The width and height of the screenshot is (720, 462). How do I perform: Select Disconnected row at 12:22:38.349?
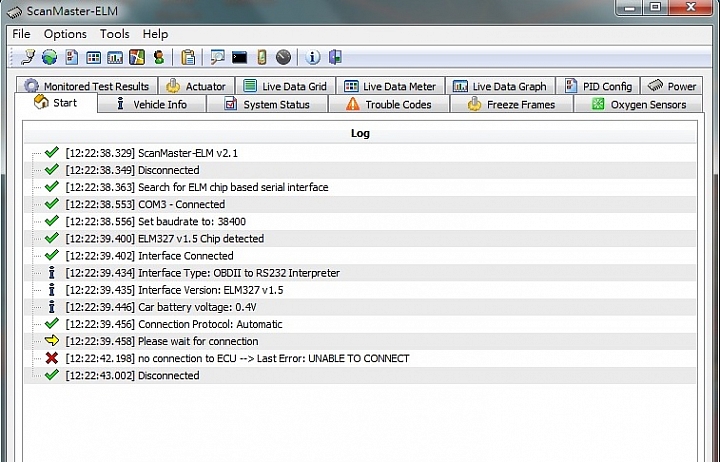click(x=360, y=170)
